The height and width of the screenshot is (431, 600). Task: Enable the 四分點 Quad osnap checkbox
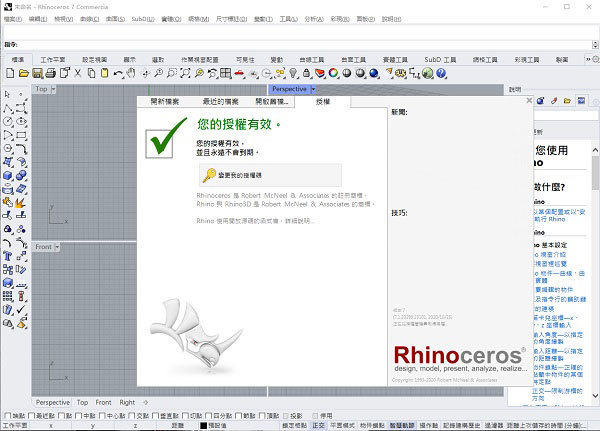209,416
